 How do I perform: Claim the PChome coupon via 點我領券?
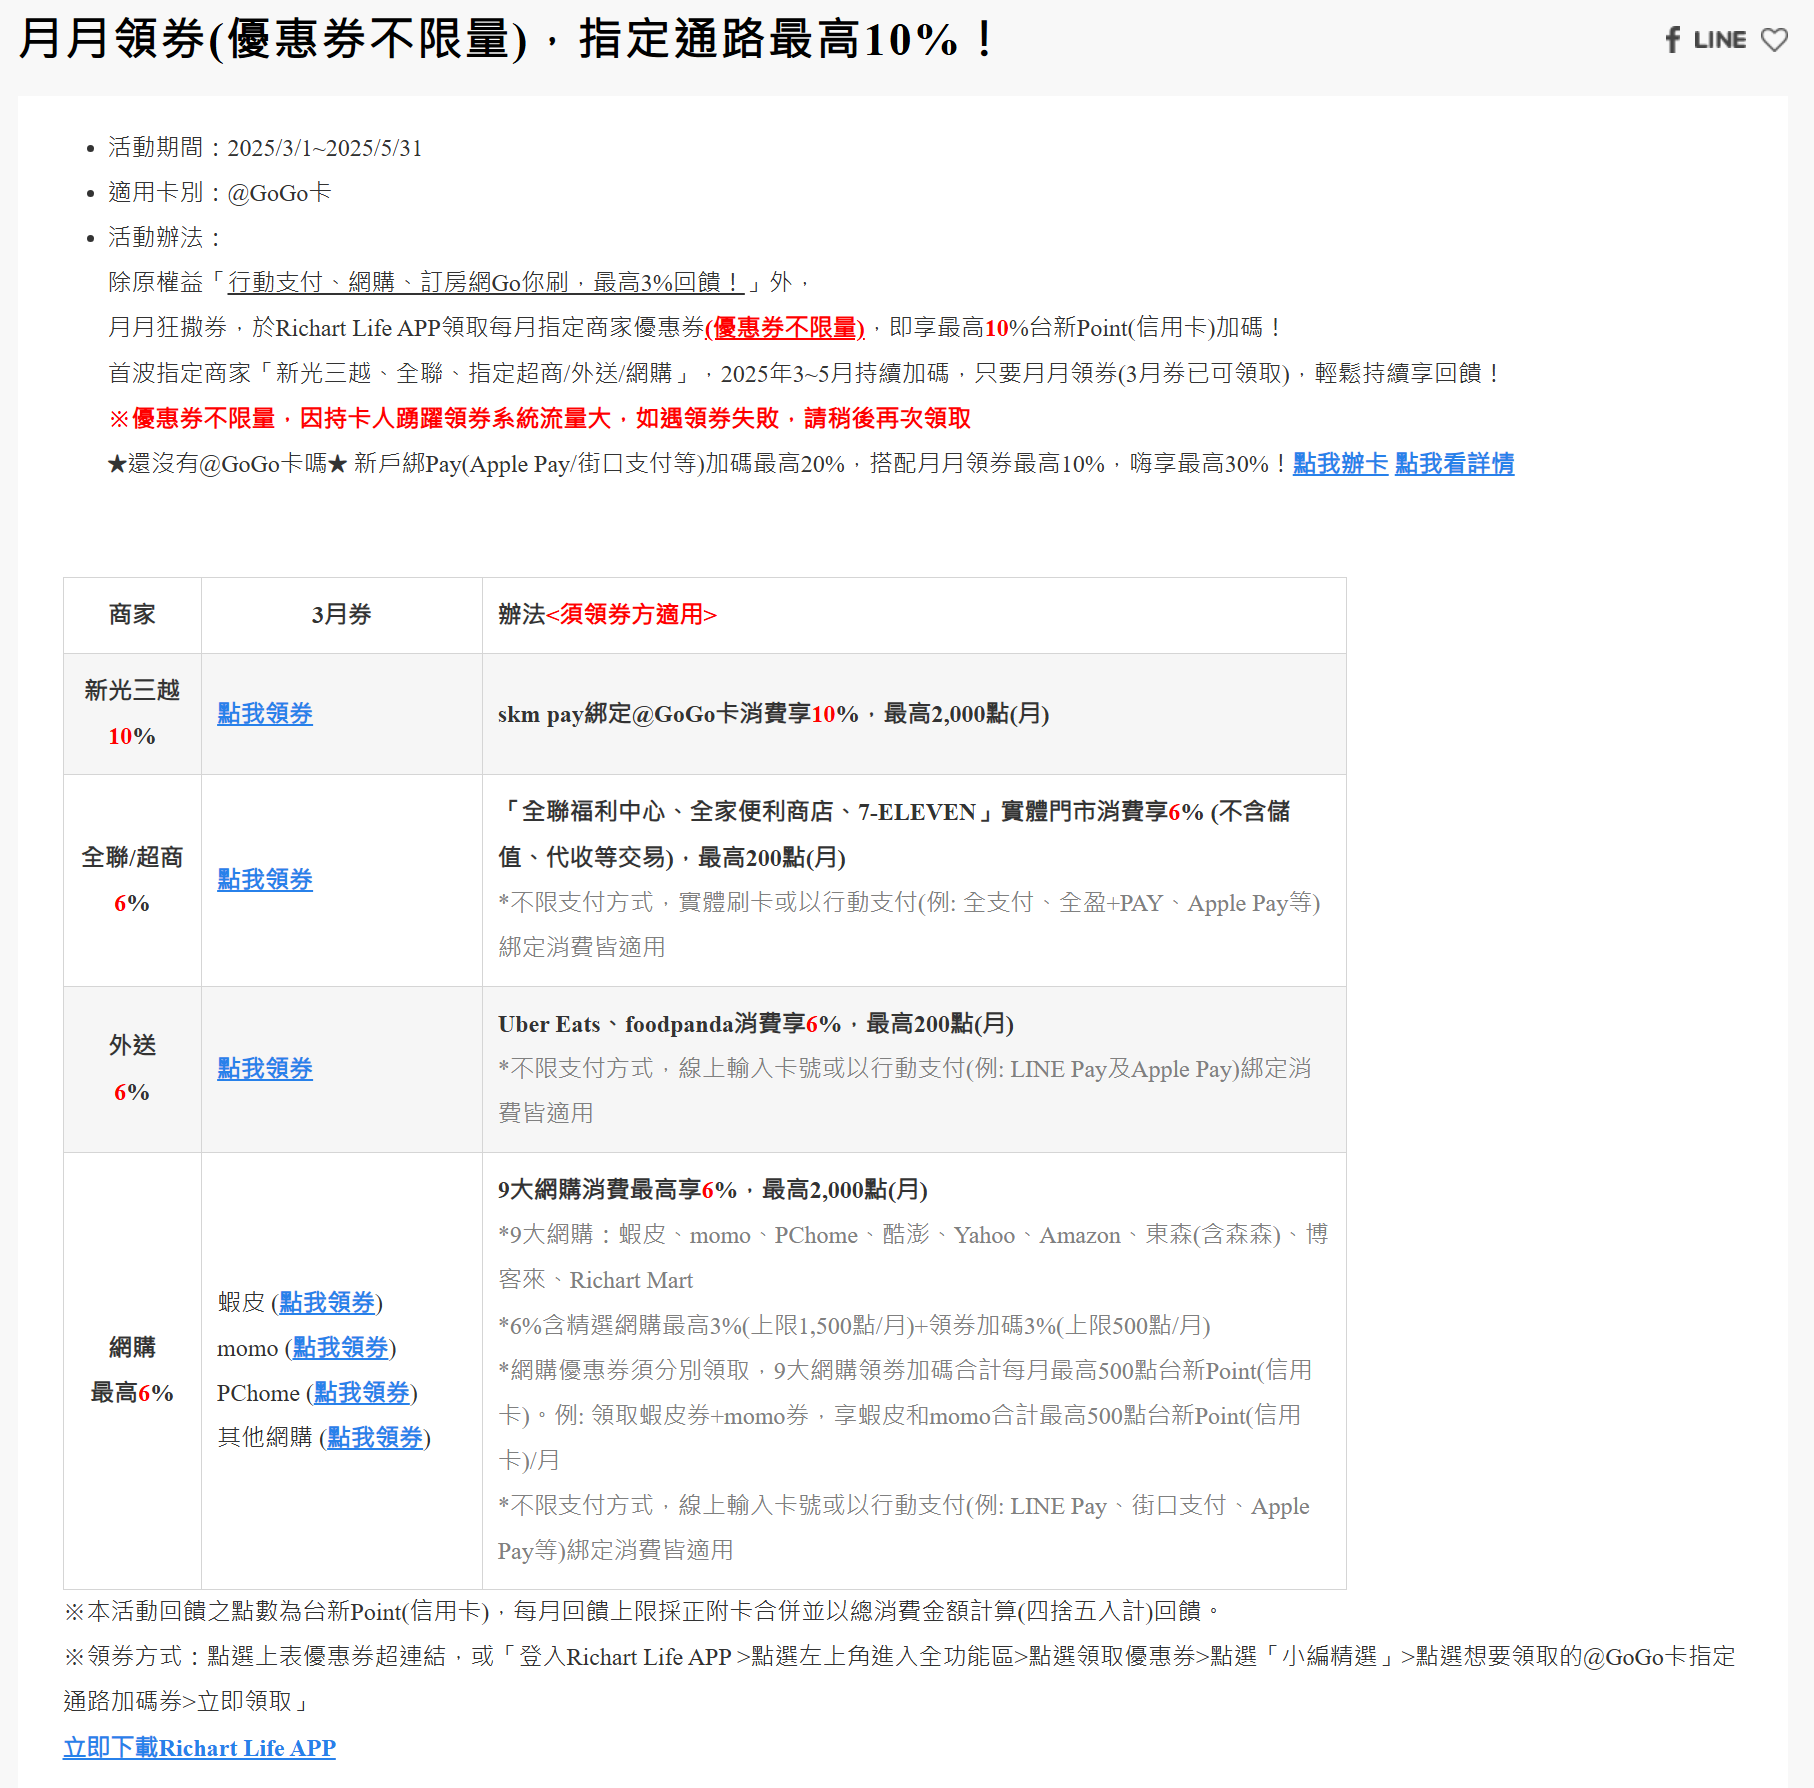[x=361, y=1393]
